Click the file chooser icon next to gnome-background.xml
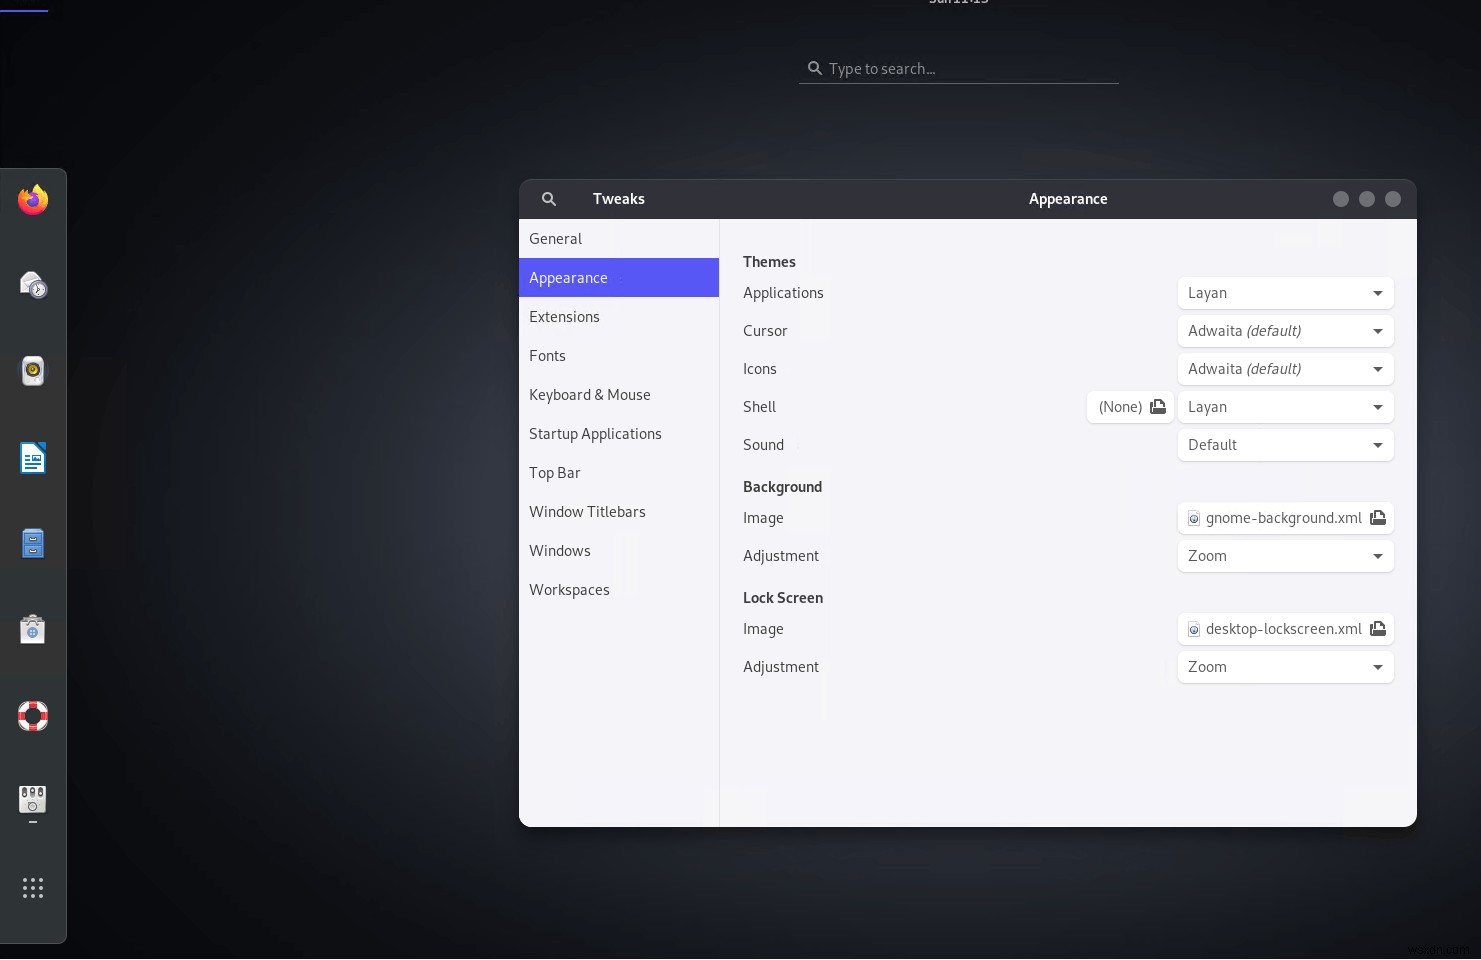Viewport: 1481px width, 960px height. coord(1378,518)
